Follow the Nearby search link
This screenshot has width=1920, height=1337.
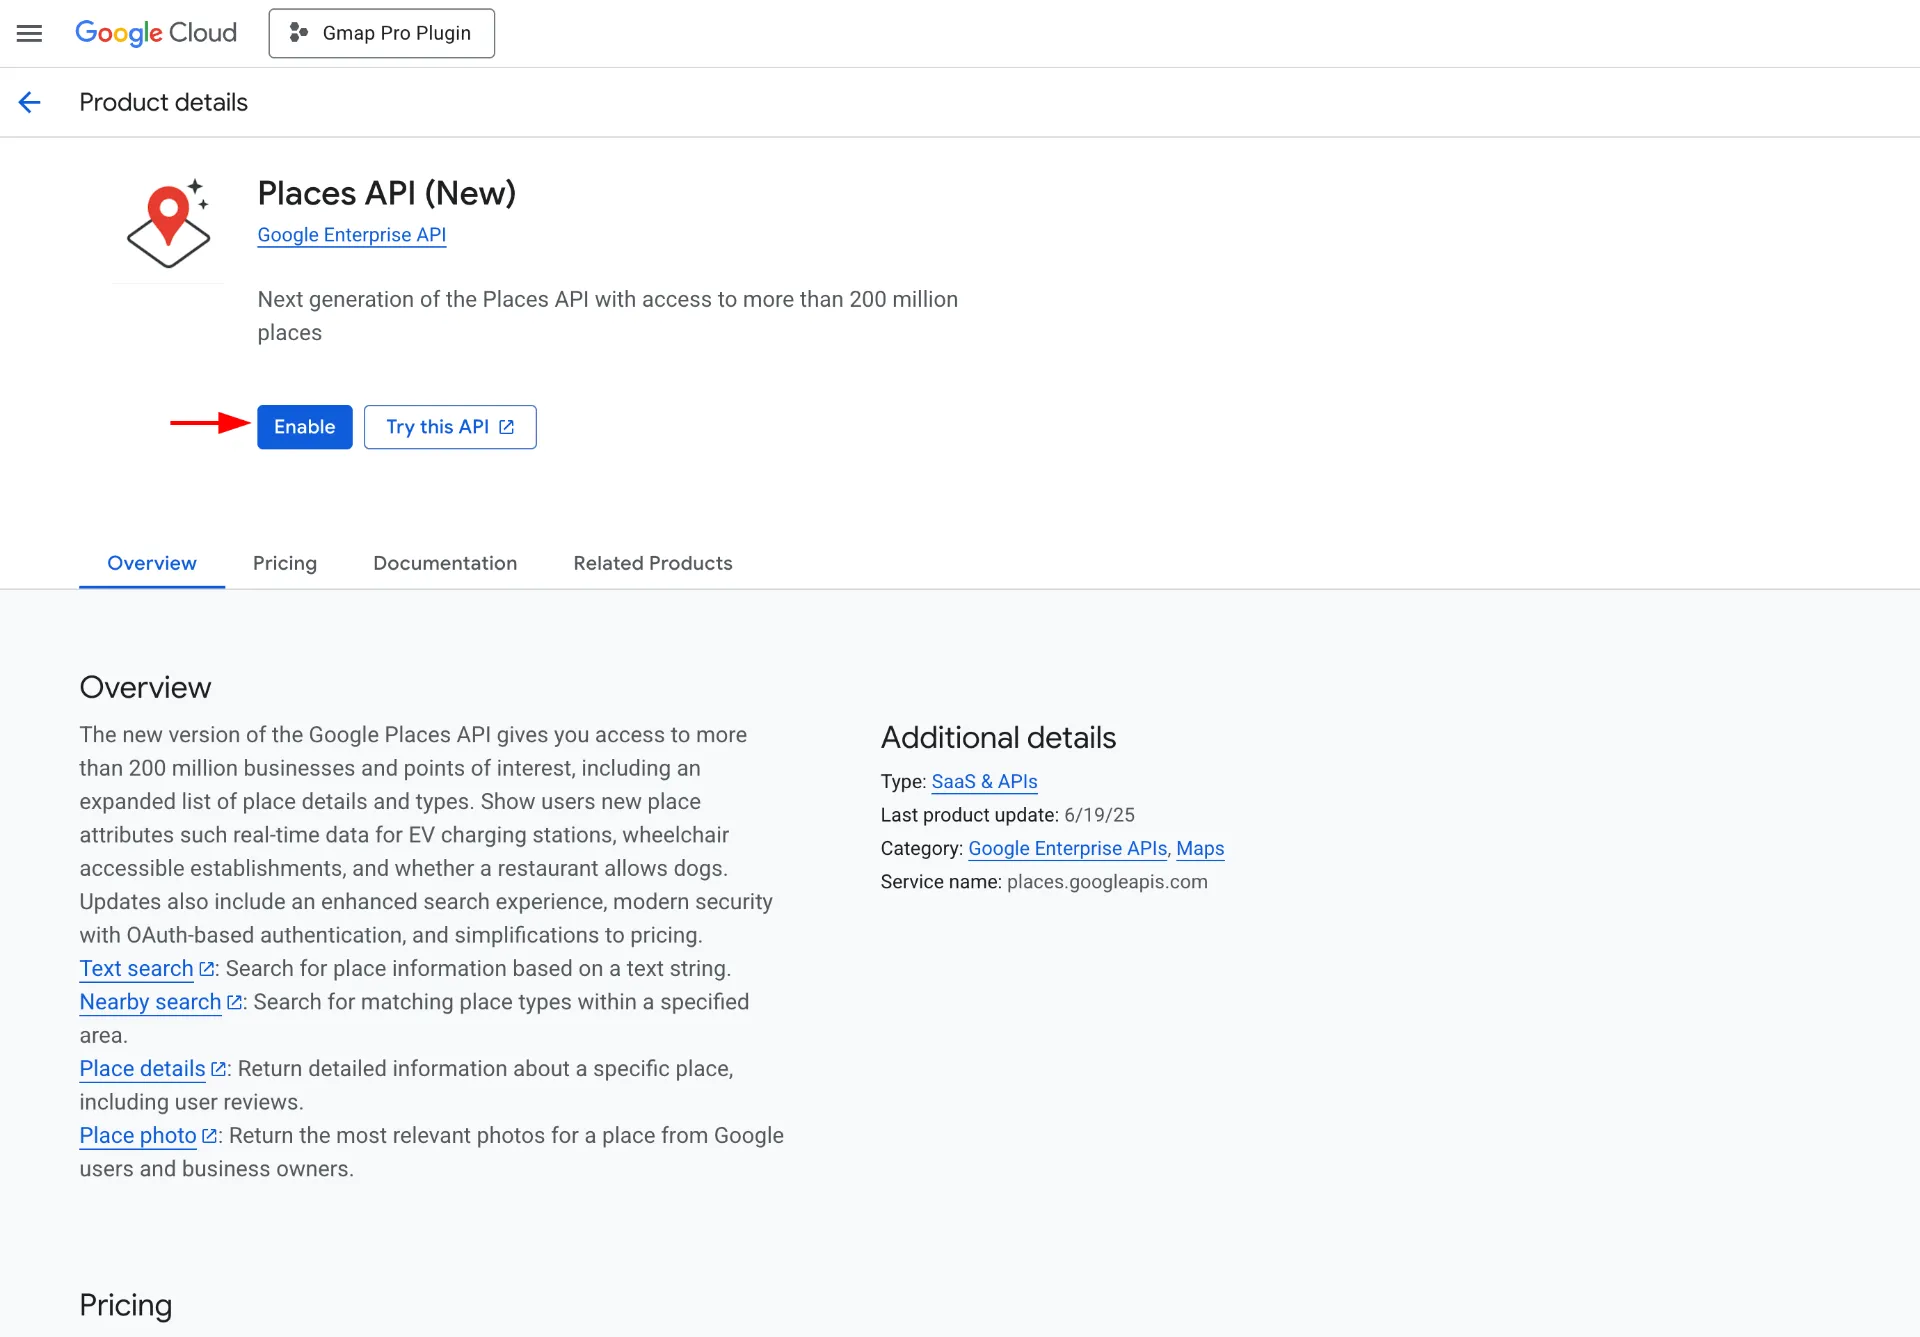click(150, 1002)
